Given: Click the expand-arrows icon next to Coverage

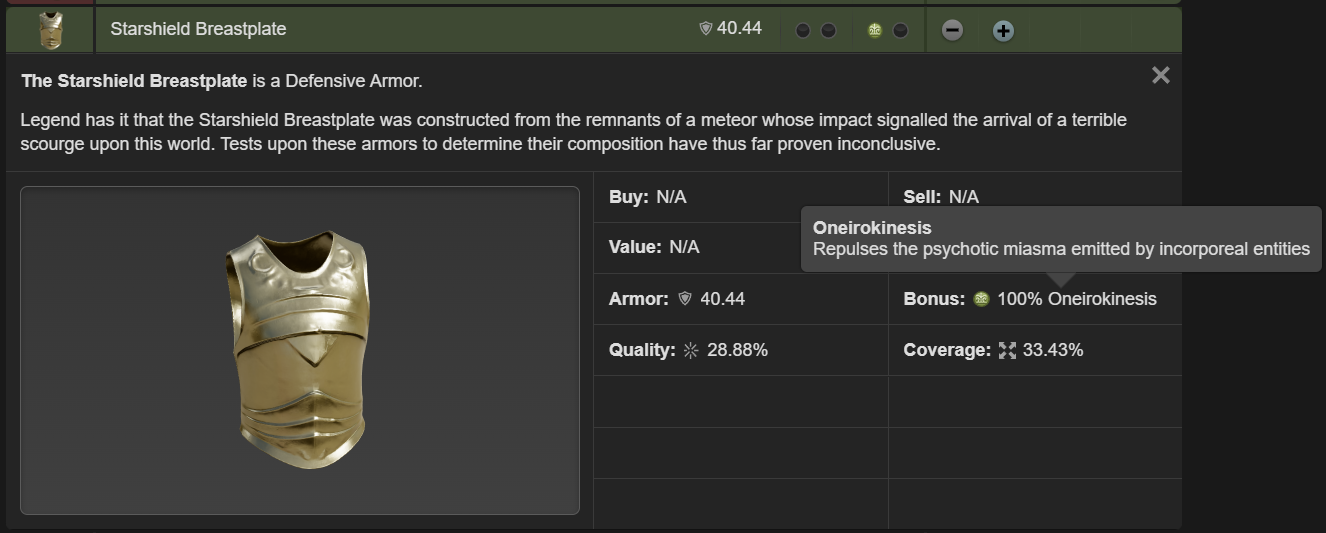Looking at the screenshot, I should click(x=1007, y=350).
